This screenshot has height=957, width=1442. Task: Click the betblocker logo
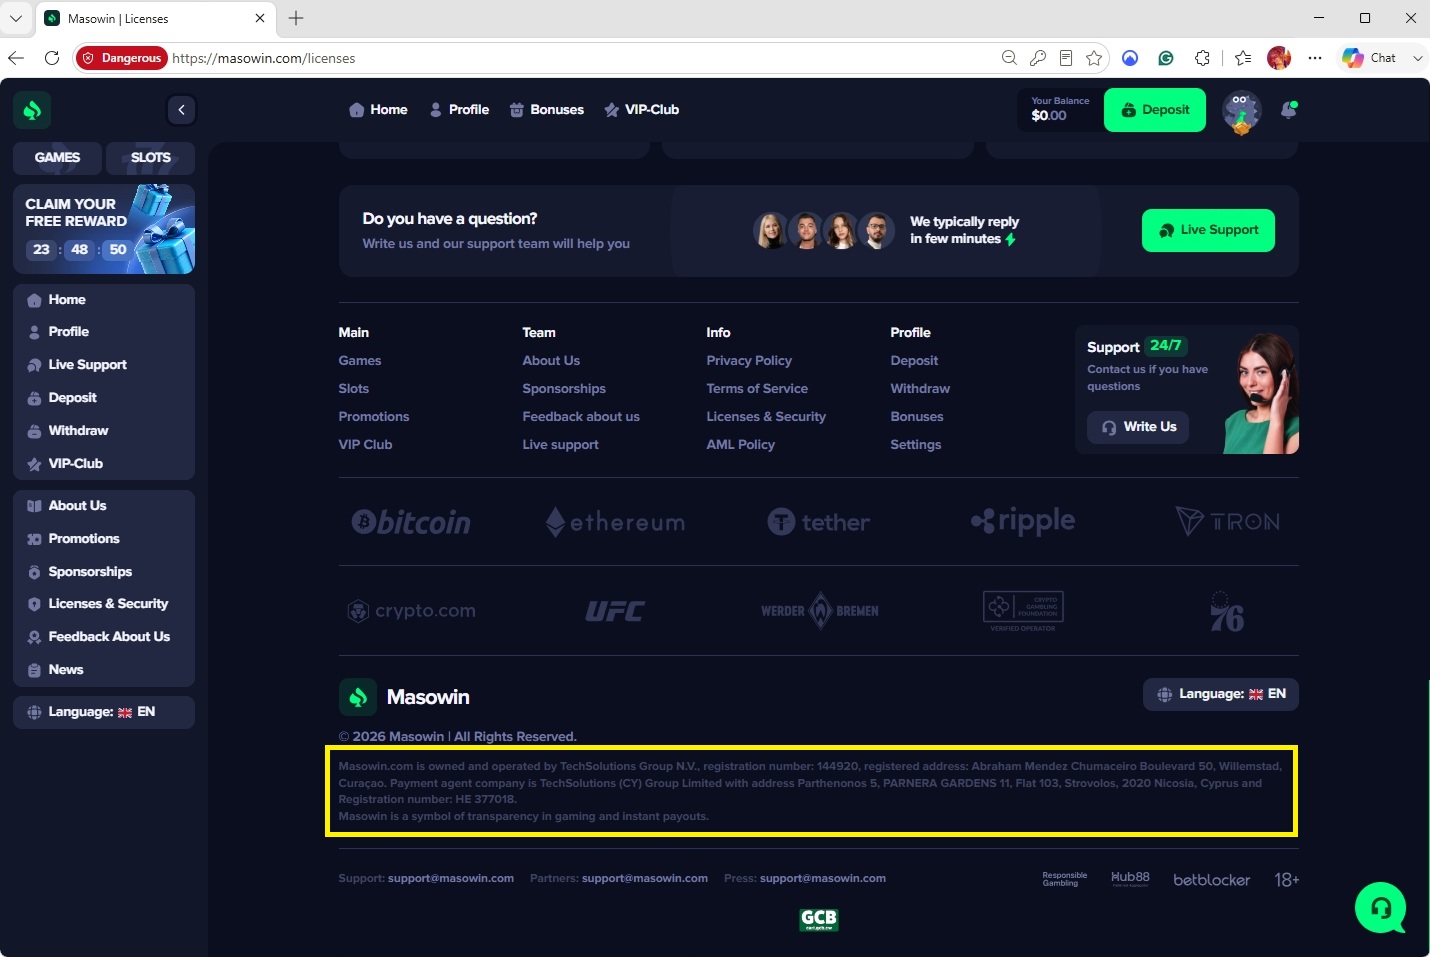coord(1211,880)
